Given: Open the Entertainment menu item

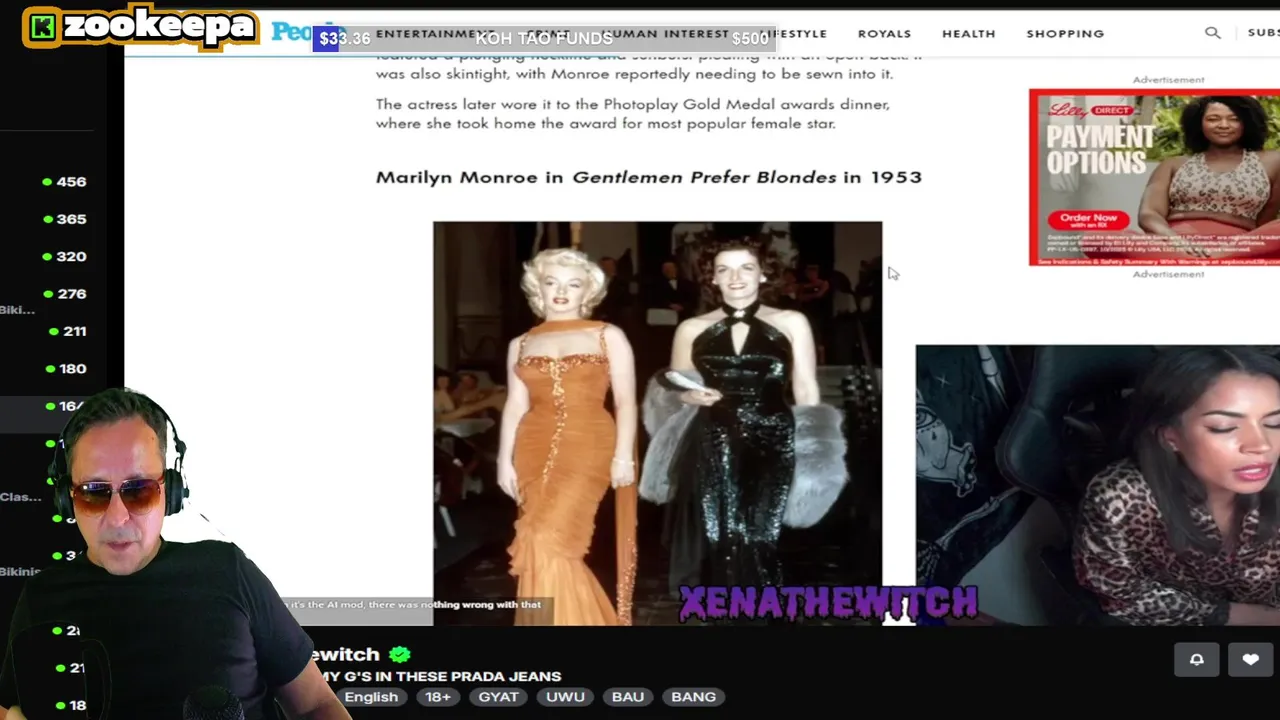Looking at the screenshot, I should [x=435, y=34].
